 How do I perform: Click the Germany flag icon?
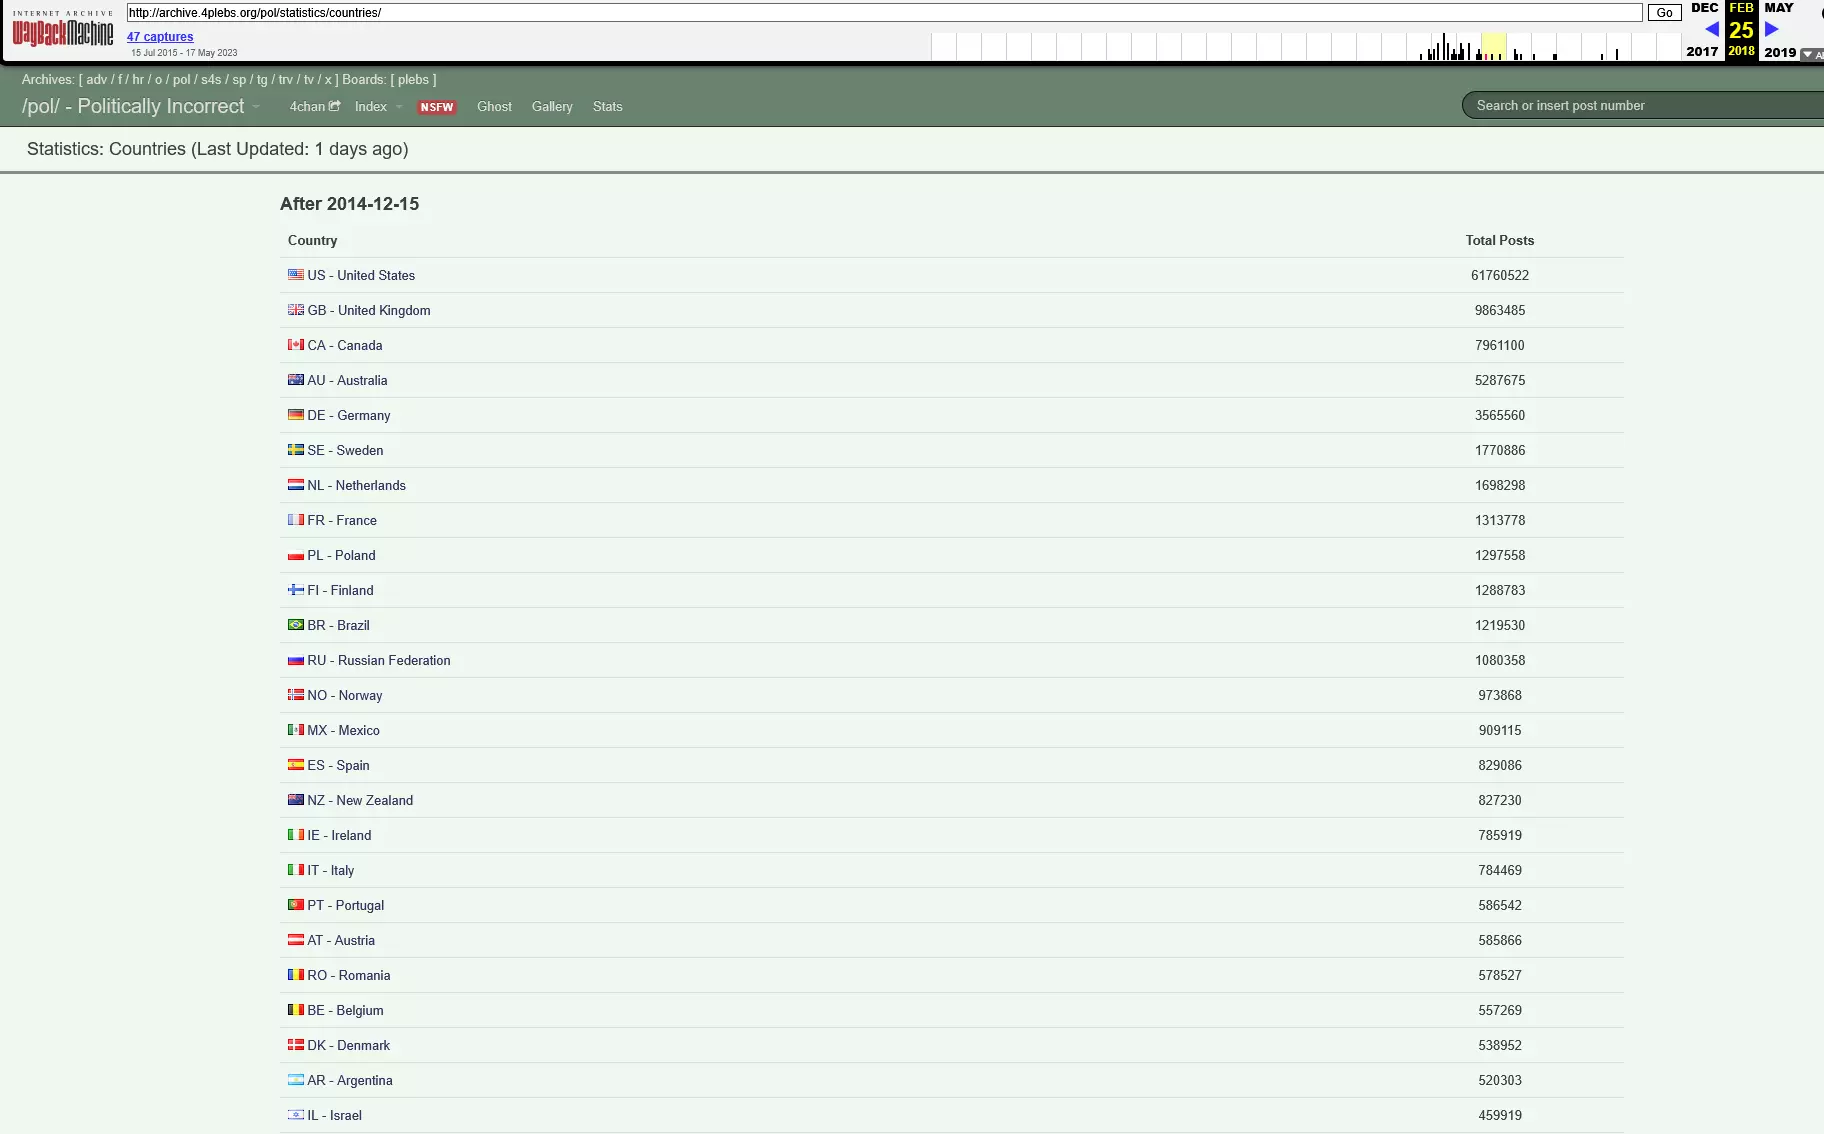(x=296, y=414)
